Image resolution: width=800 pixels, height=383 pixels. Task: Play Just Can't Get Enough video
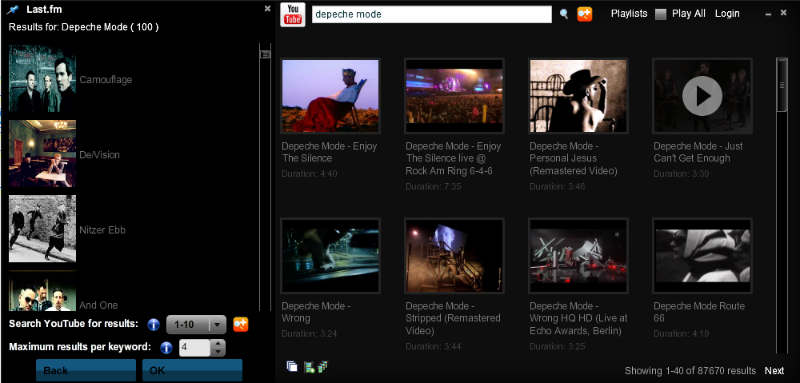point(702,96)
